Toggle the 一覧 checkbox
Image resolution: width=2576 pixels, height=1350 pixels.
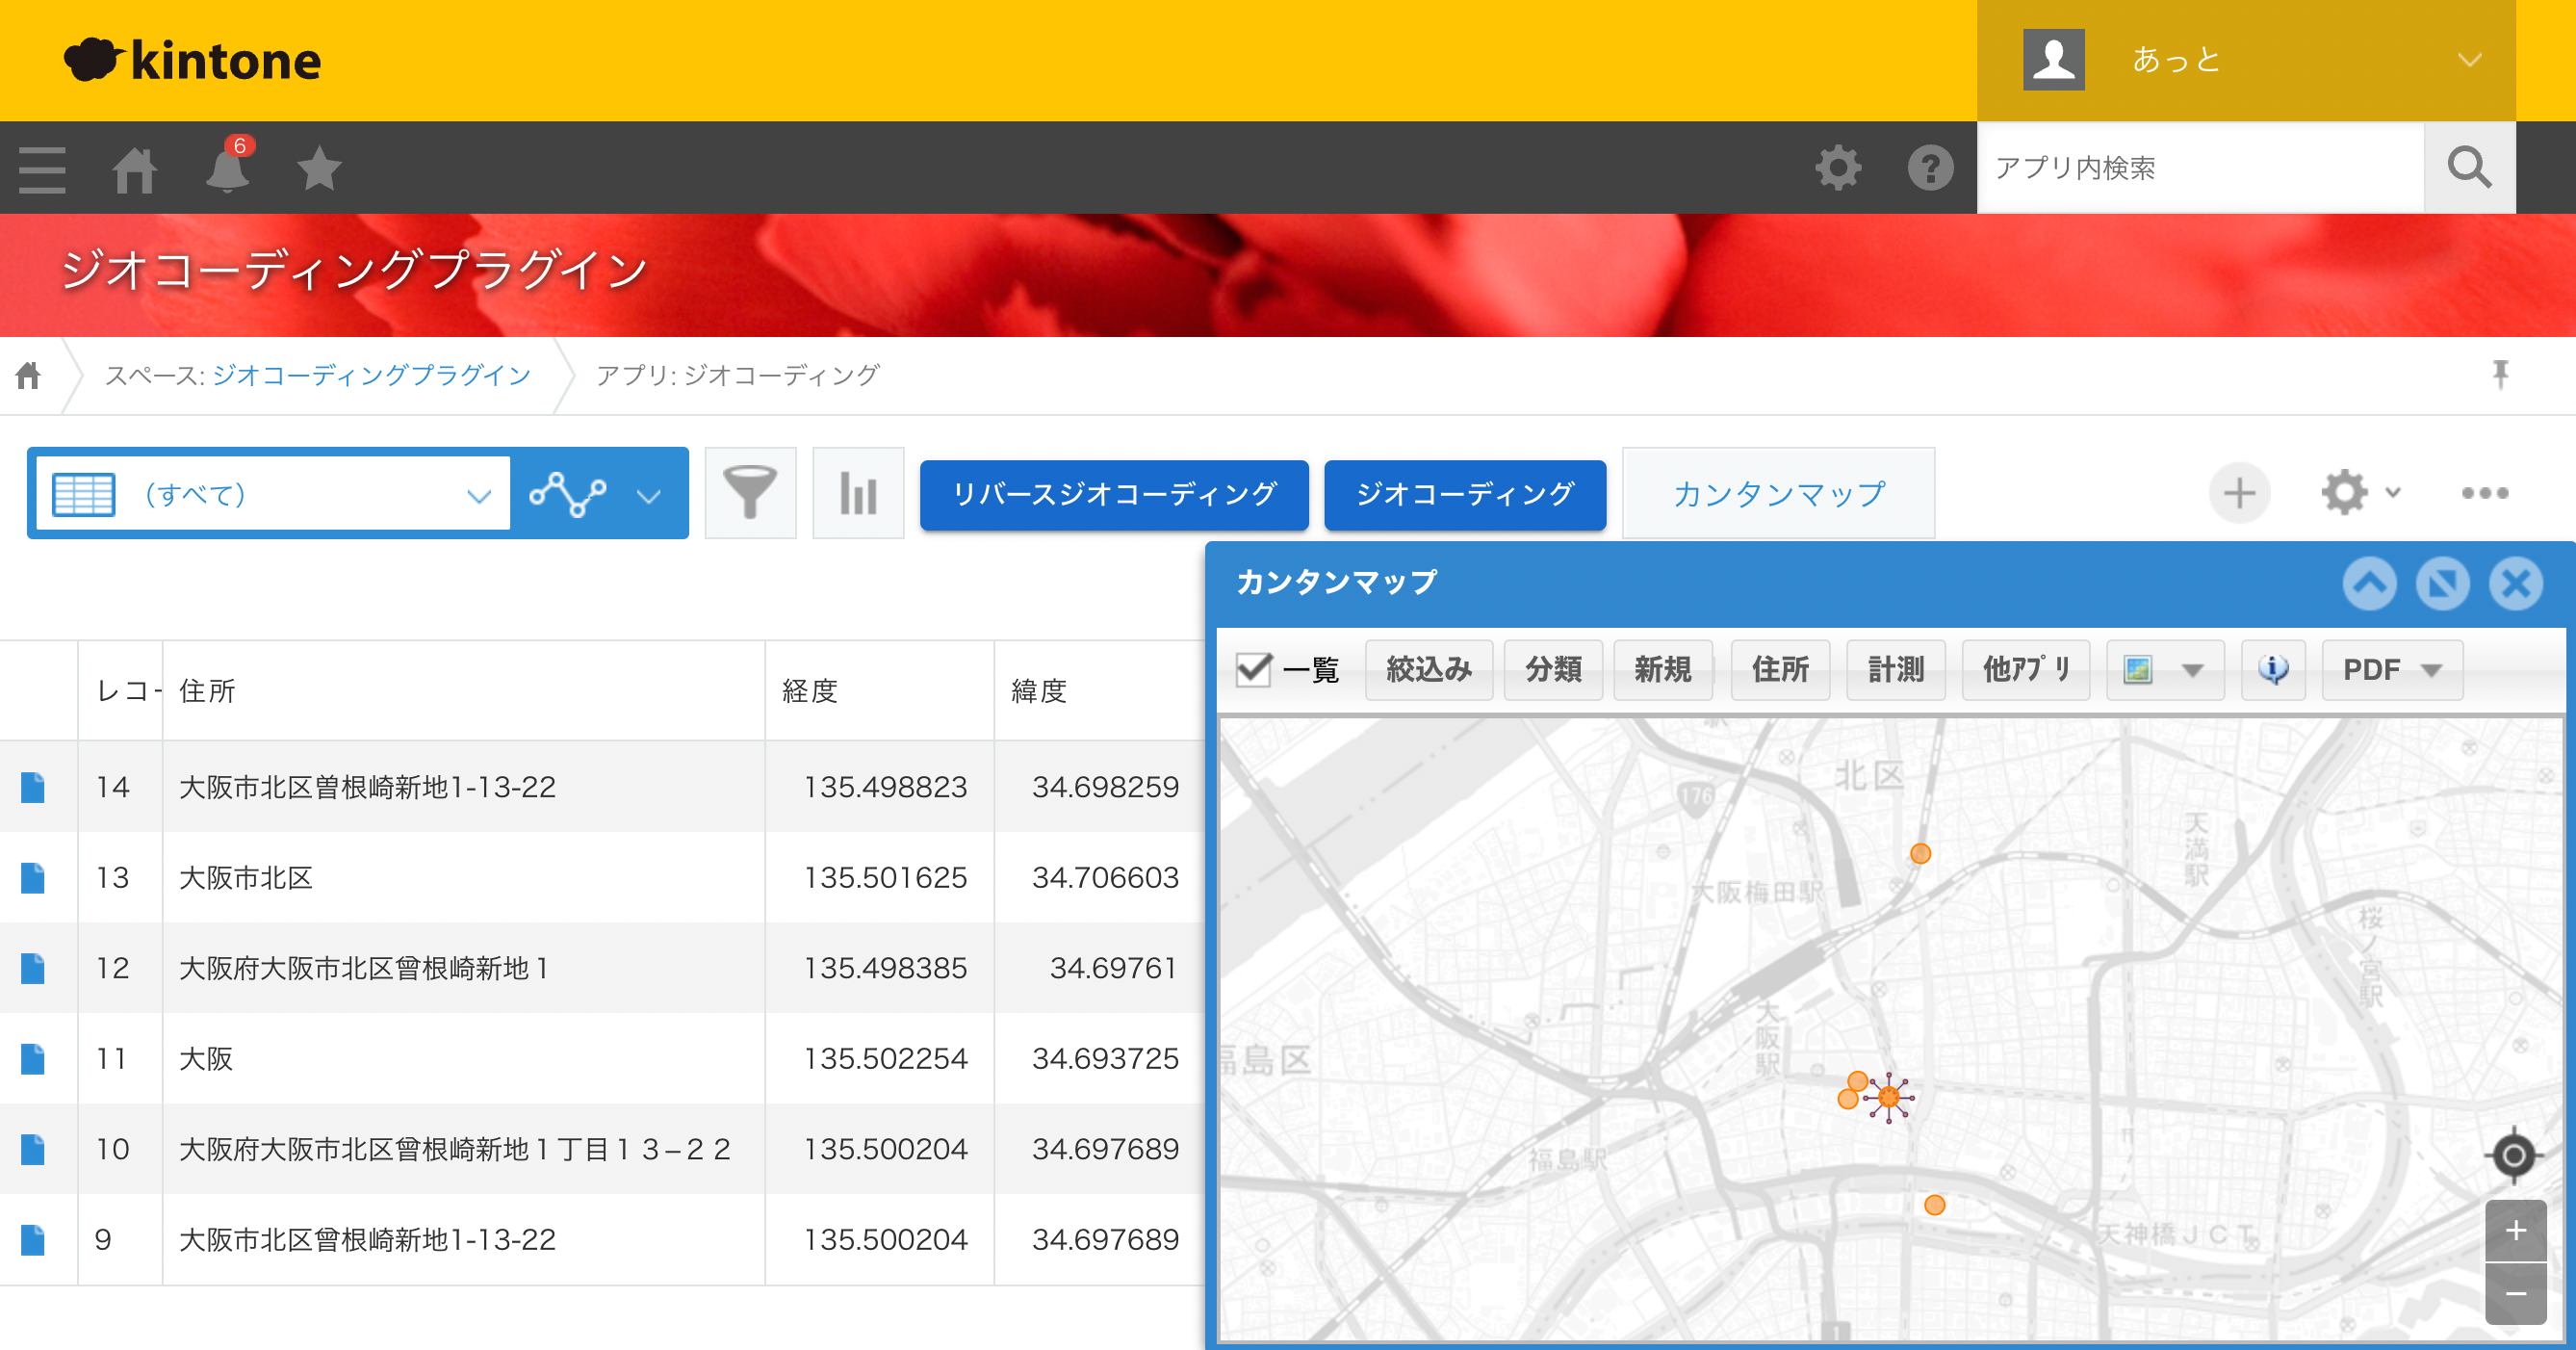click(1254, 669)
